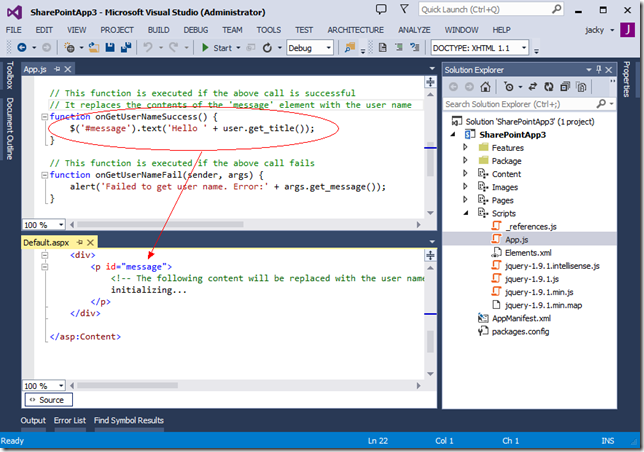Click the Open File toolbar icon

click(x=94, y=48)
